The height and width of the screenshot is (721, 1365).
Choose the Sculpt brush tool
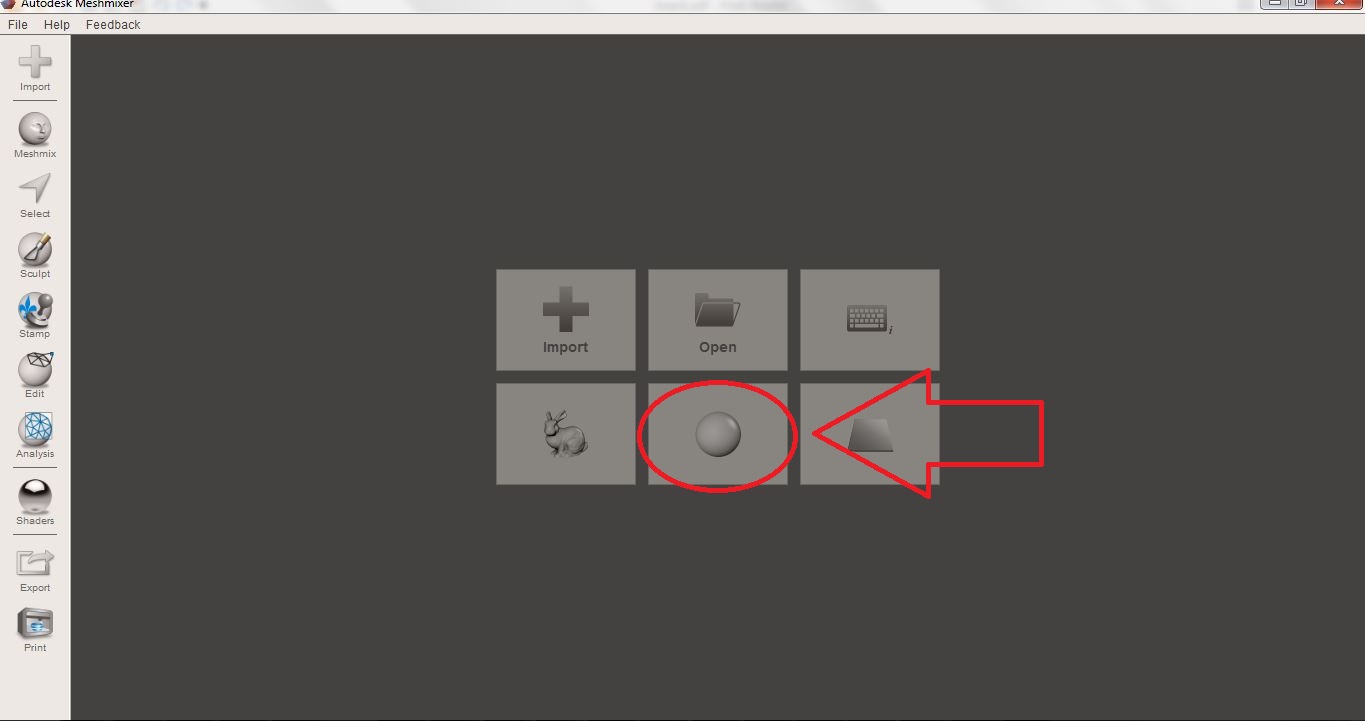click(35, 256)
